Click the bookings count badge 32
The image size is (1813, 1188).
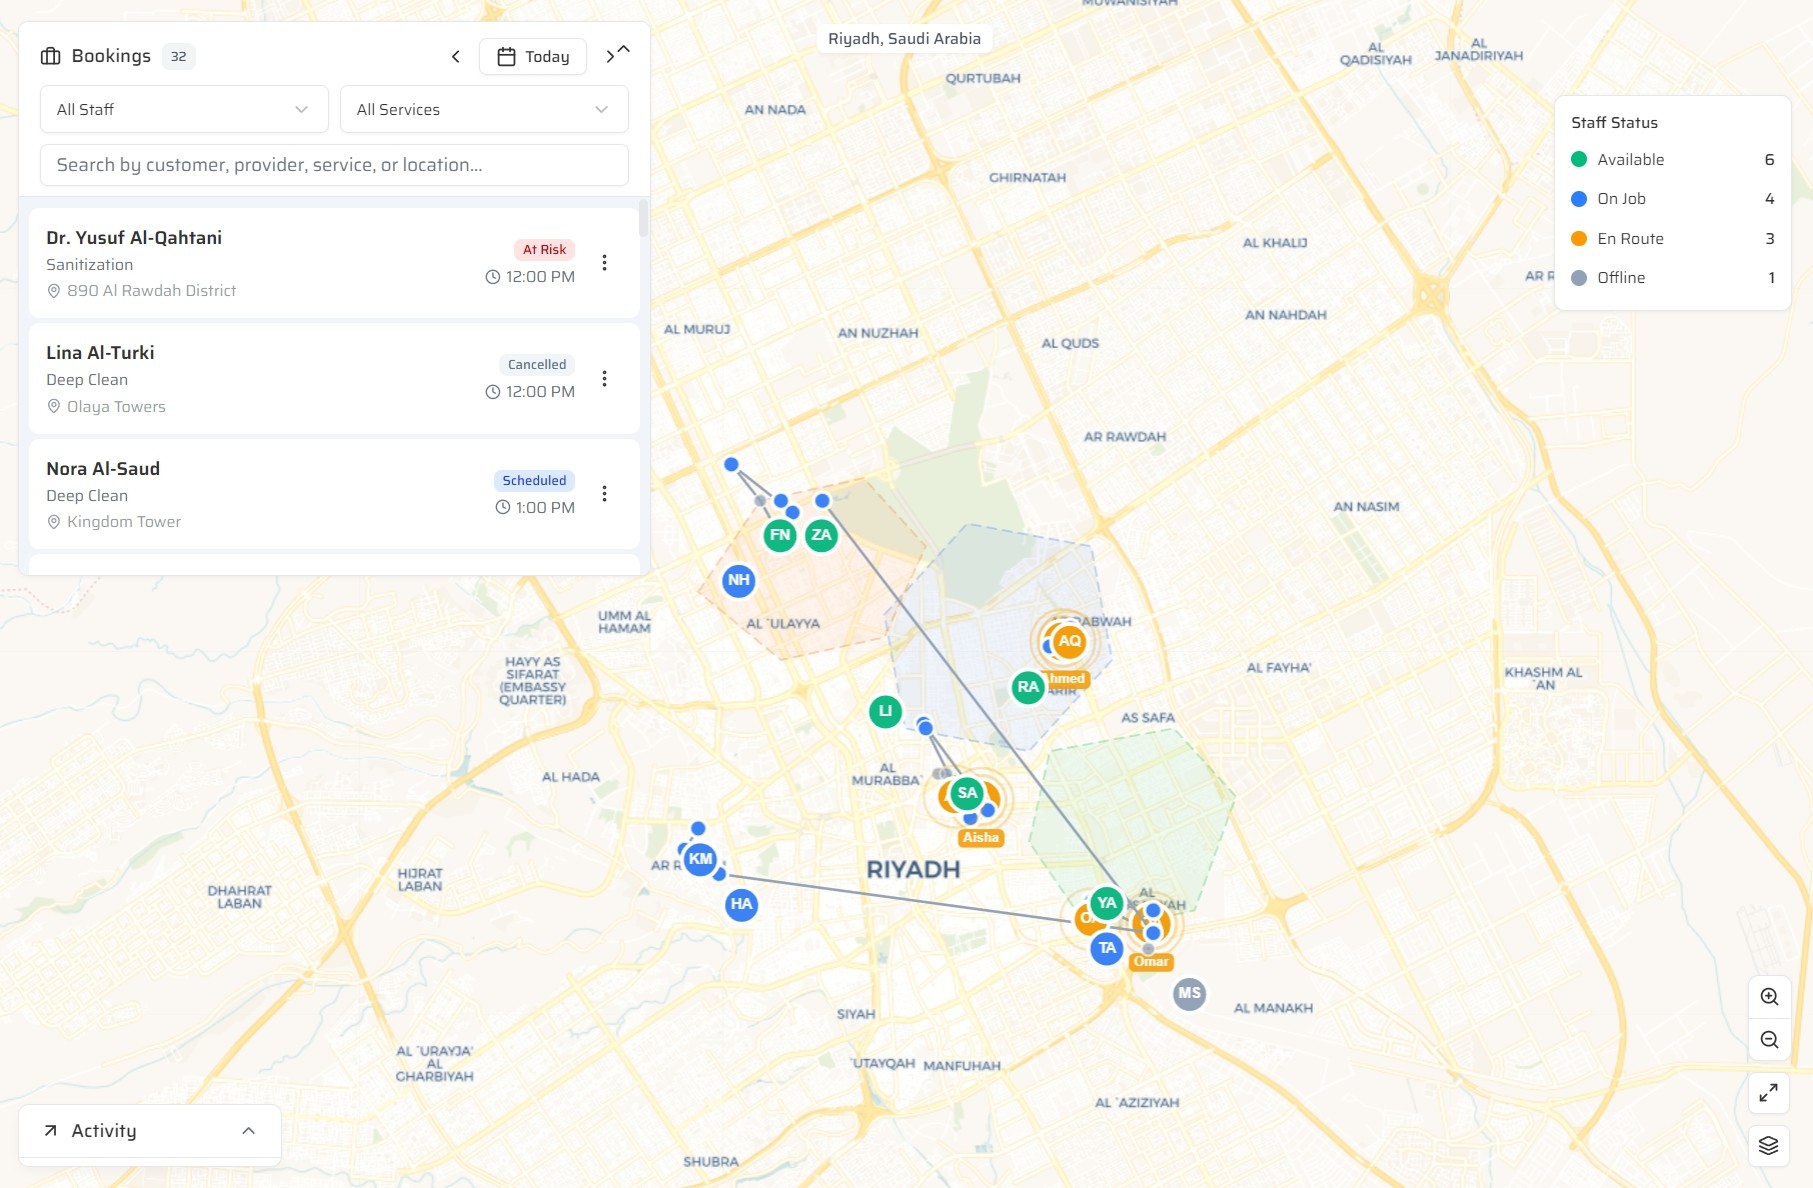click(178, 57)
